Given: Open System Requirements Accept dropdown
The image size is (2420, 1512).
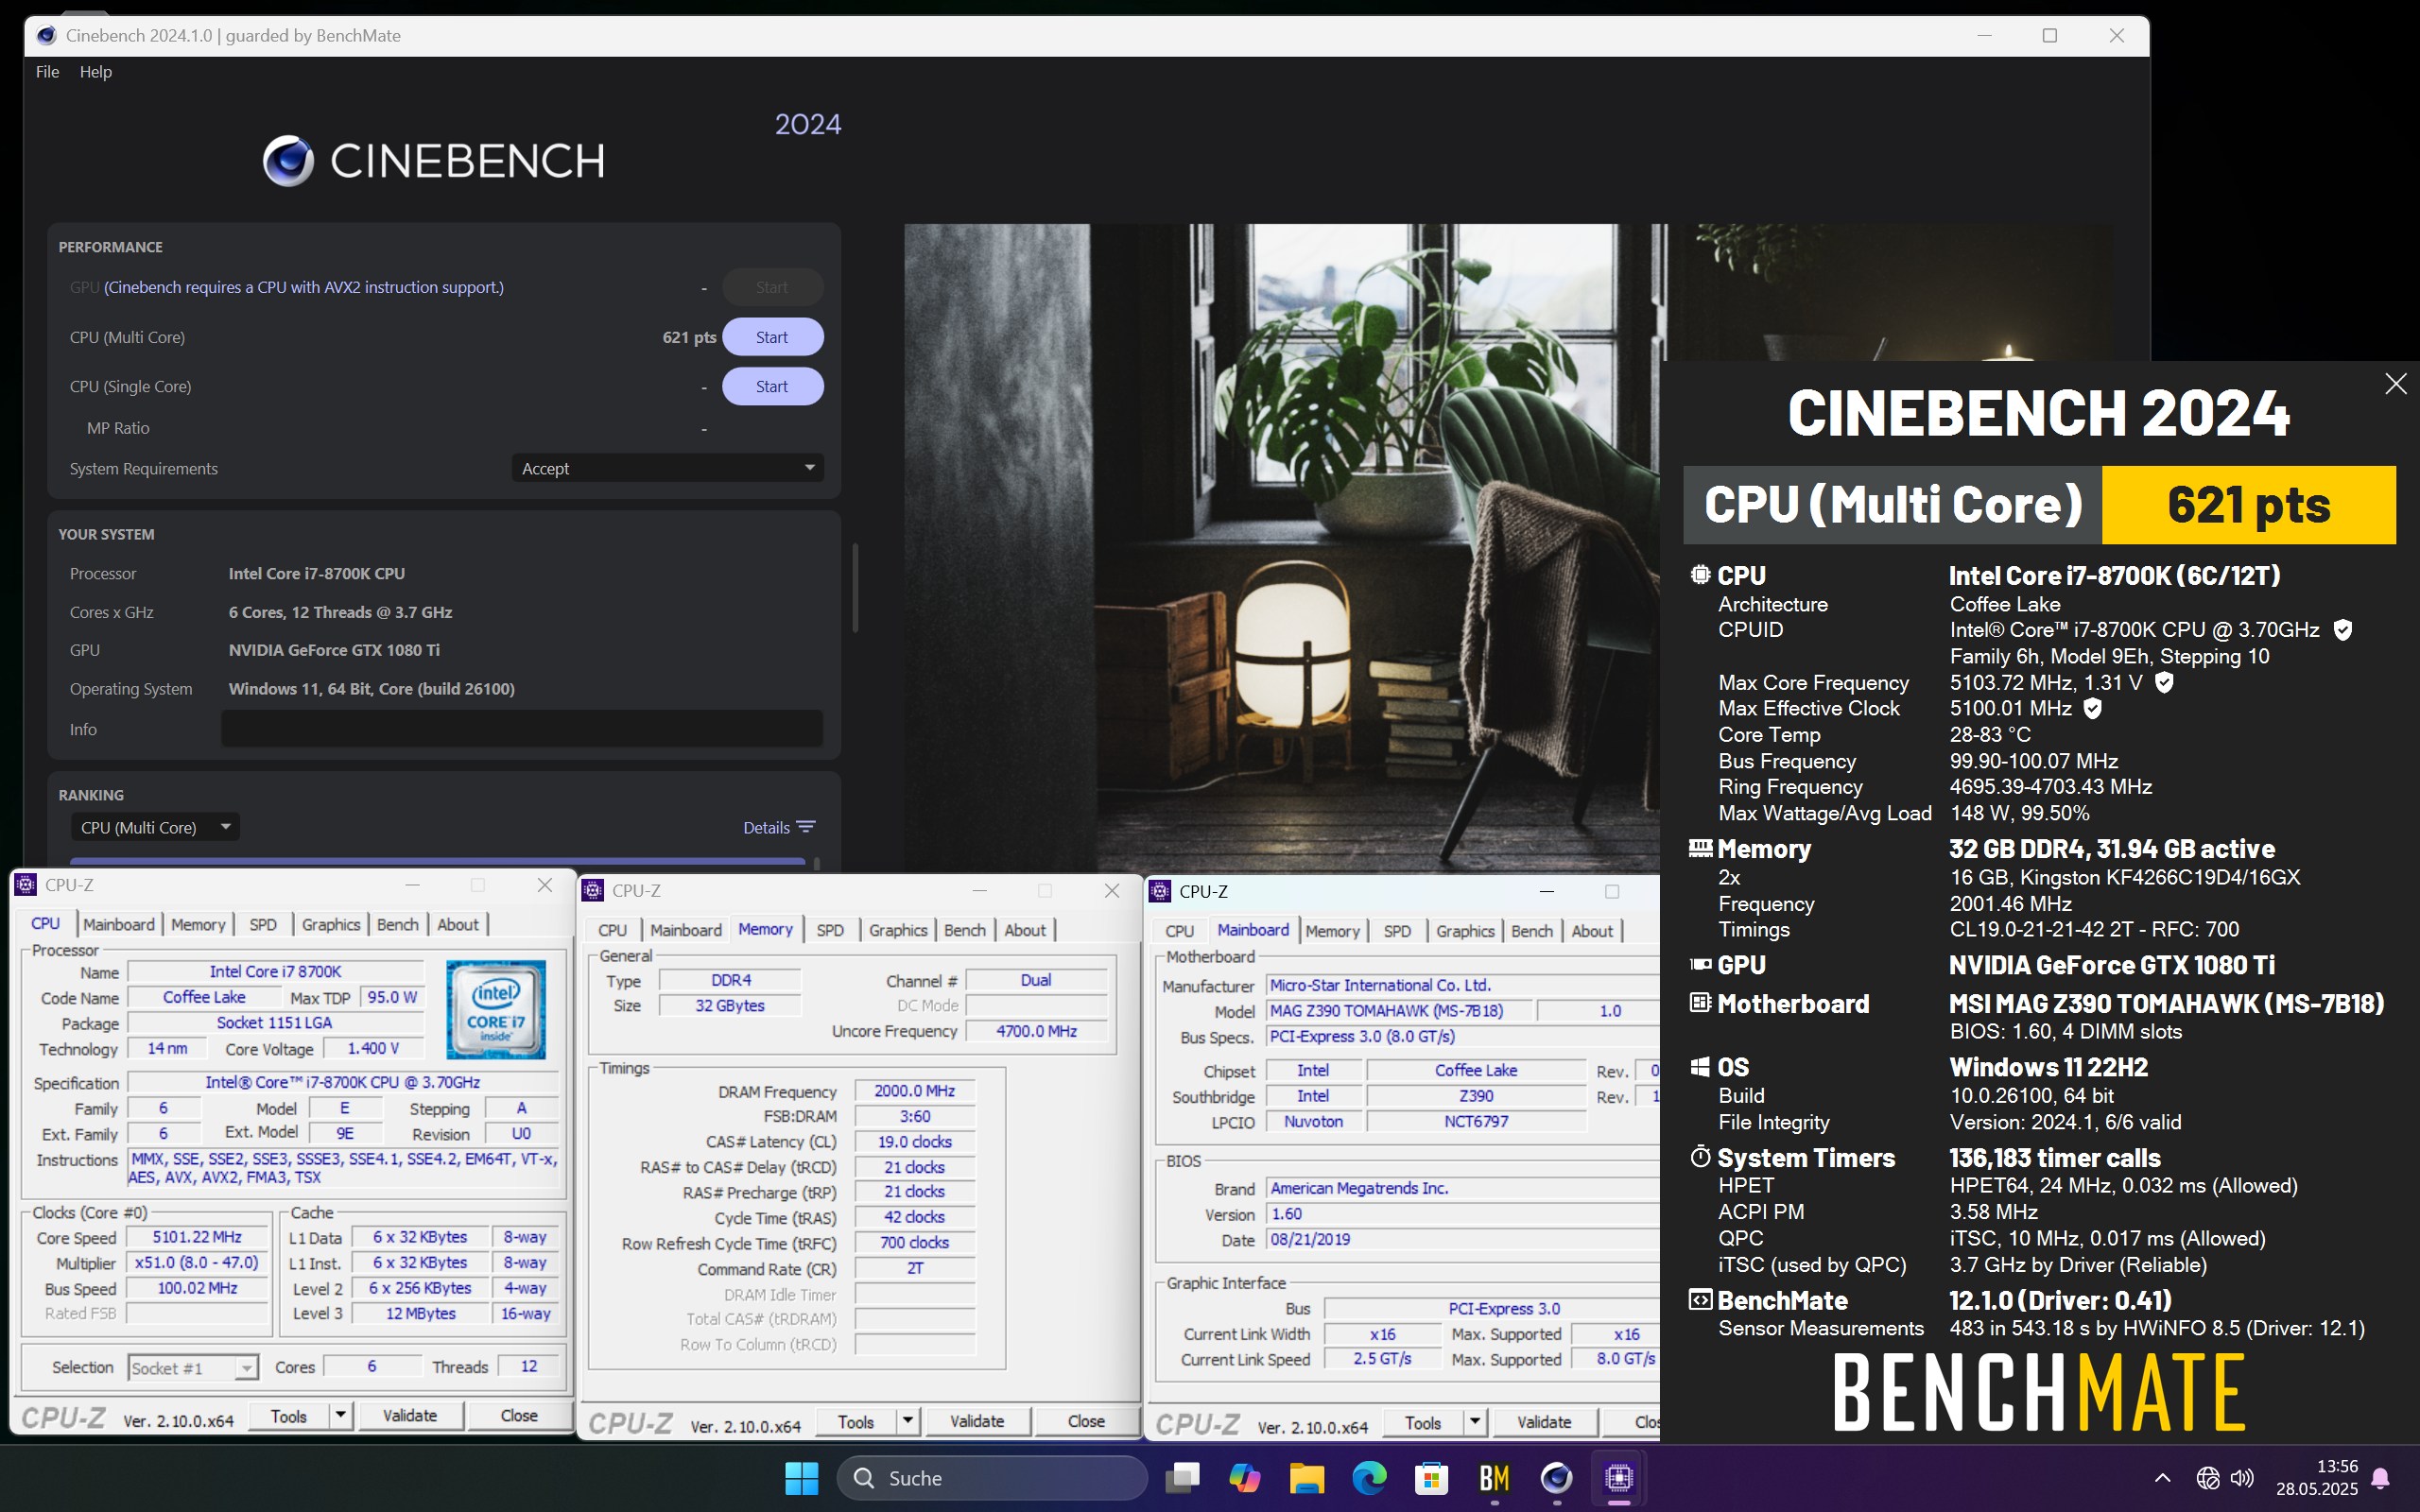Looking at the screenshot, I should (667, 468).
